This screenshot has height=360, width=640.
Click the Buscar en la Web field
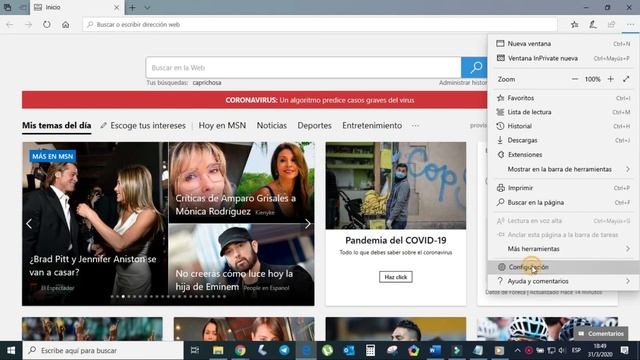pos(303,67)
